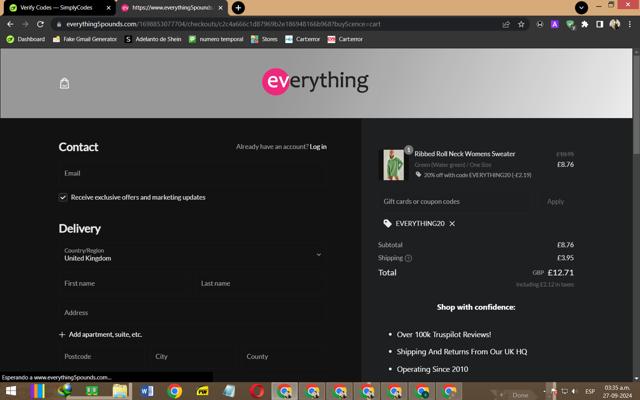This screenshot has width=640, height=400.
Task: Click the Email input field
Action: pyautogui.click(x=193, y=173)
